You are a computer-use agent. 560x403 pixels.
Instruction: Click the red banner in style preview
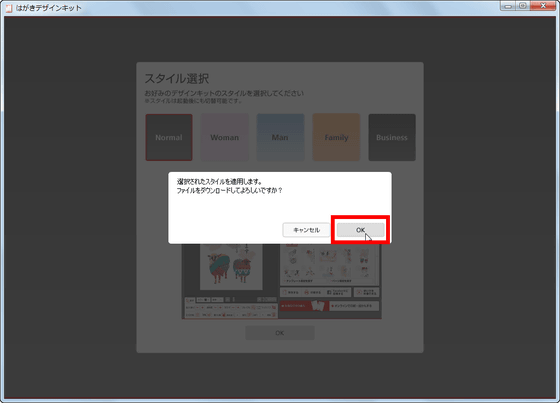pyautogui.click(x=304, y=306)
